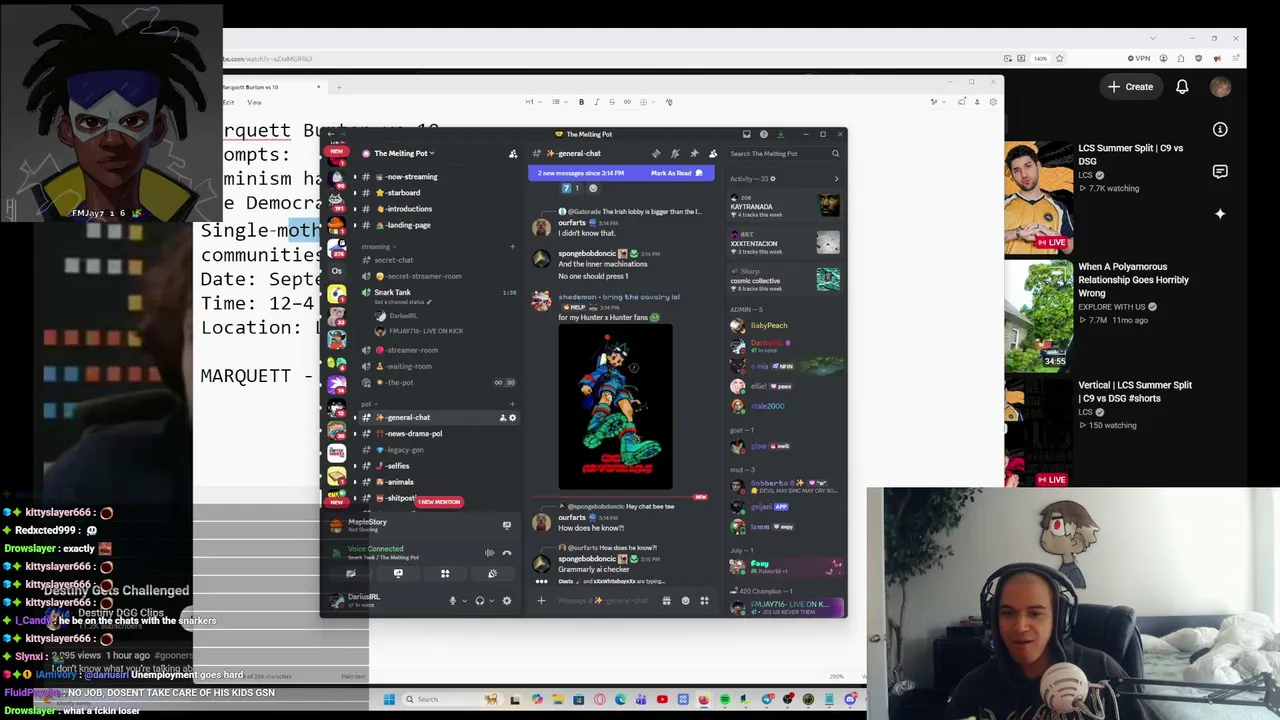Add a channel to the streaming category
Image resolution: width=1280 pixels, height=720 pixels.
tap(512, 246)
